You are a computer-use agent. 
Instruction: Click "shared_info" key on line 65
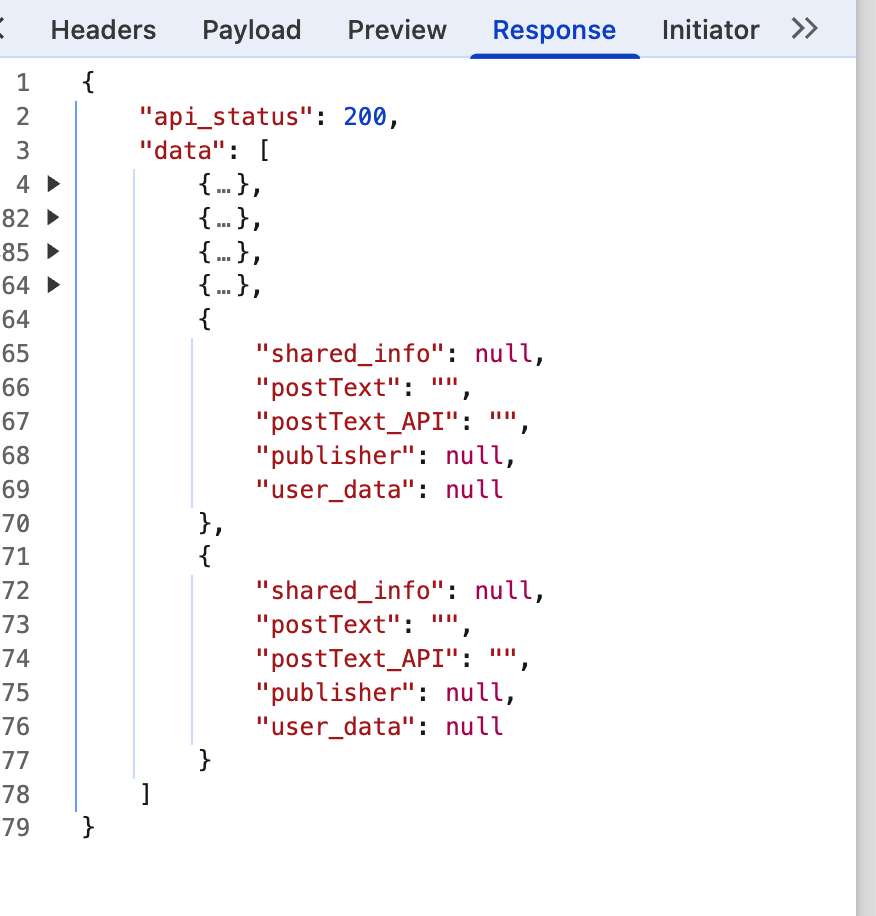coord(350,353)
